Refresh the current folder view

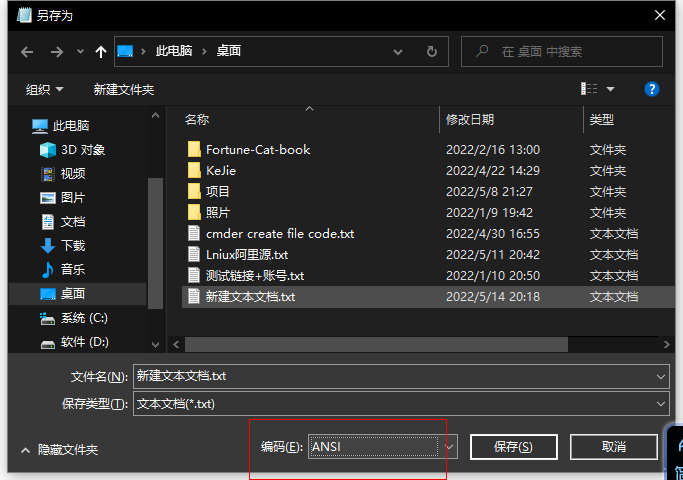tap(432, 52)
